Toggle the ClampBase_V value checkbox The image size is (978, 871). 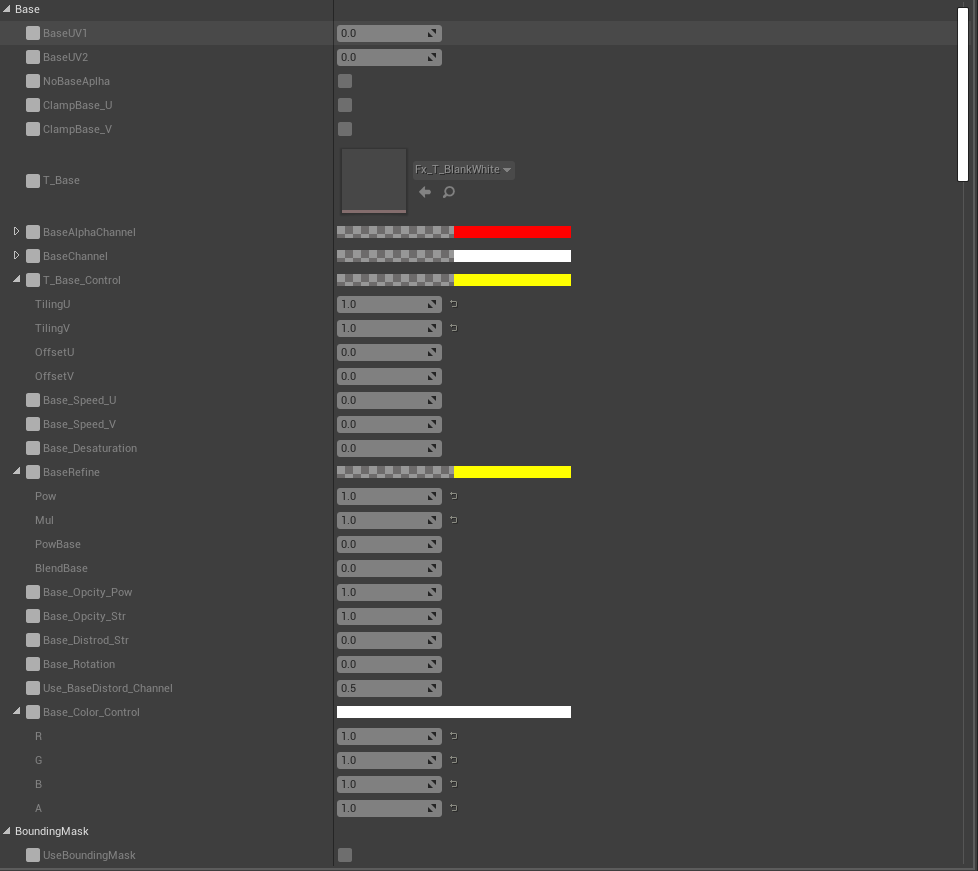[345, 129]
